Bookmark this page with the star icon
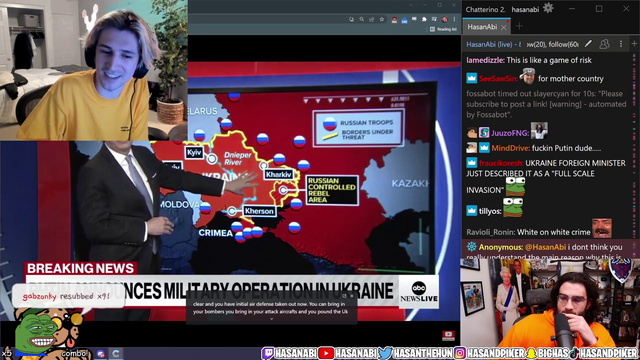The image size is (640, 360). [382, 19]
